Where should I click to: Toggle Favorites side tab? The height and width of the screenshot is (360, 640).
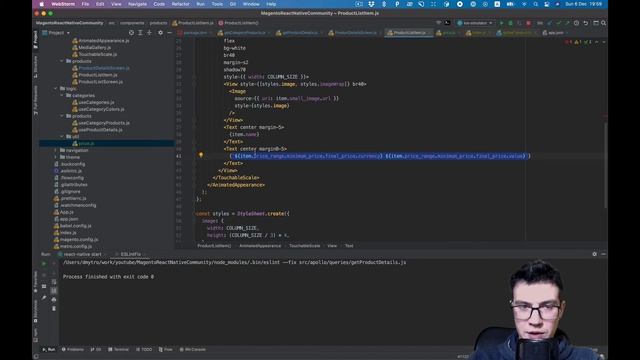(x=36, y=283)
